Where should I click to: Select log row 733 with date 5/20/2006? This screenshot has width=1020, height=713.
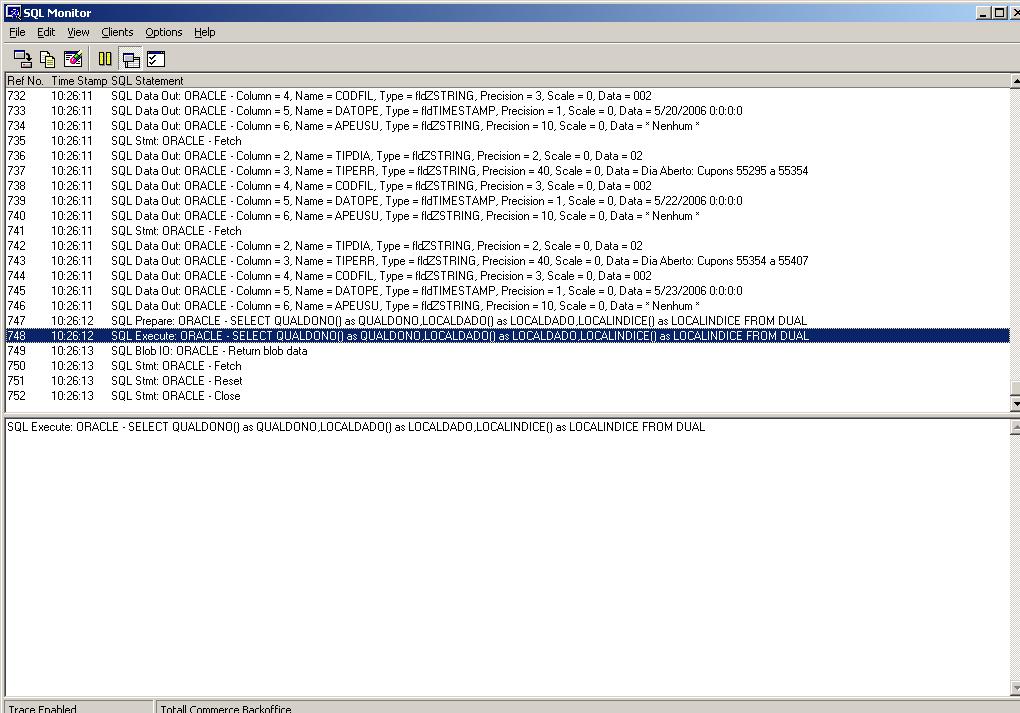[507, 111]
